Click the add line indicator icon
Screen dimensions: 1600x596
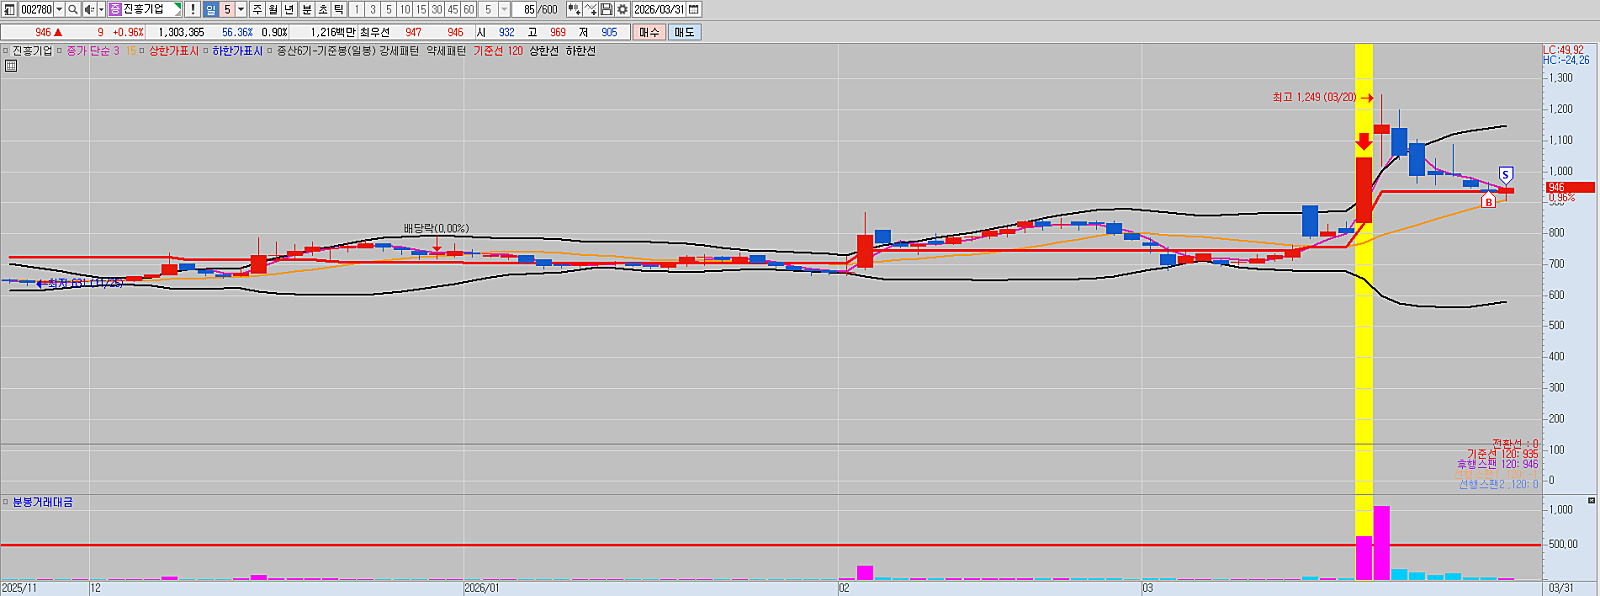590,9
